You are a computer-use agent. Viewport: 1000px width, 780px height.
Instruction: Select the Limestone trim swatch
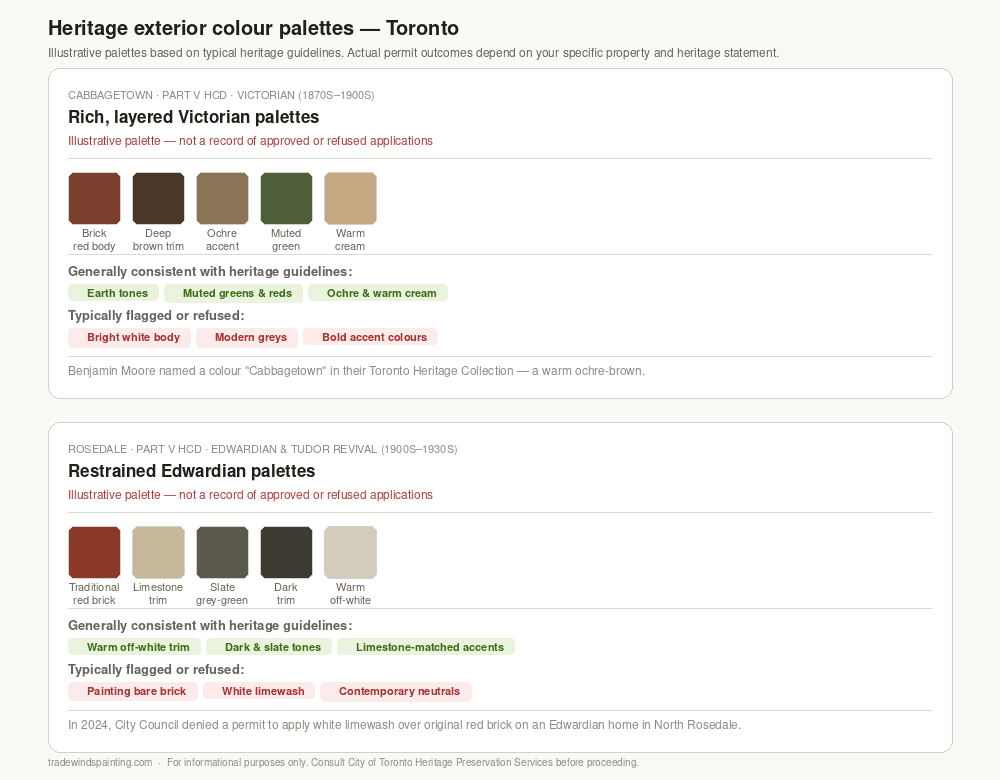[x=158, y=552]
